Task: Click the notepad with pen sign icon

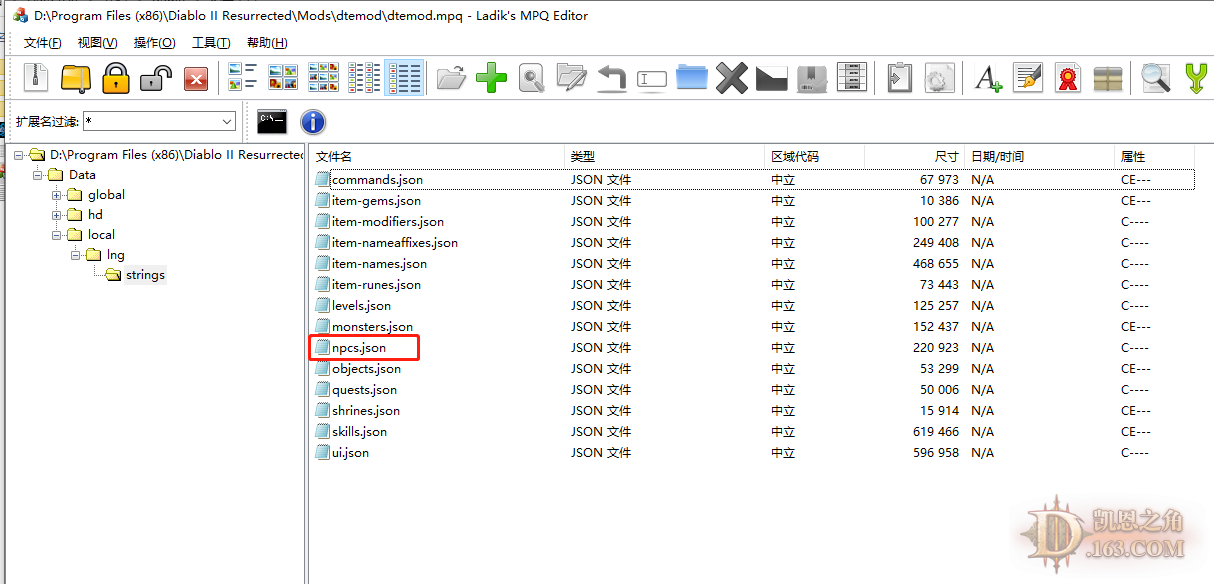Action: coord(1028,78)
